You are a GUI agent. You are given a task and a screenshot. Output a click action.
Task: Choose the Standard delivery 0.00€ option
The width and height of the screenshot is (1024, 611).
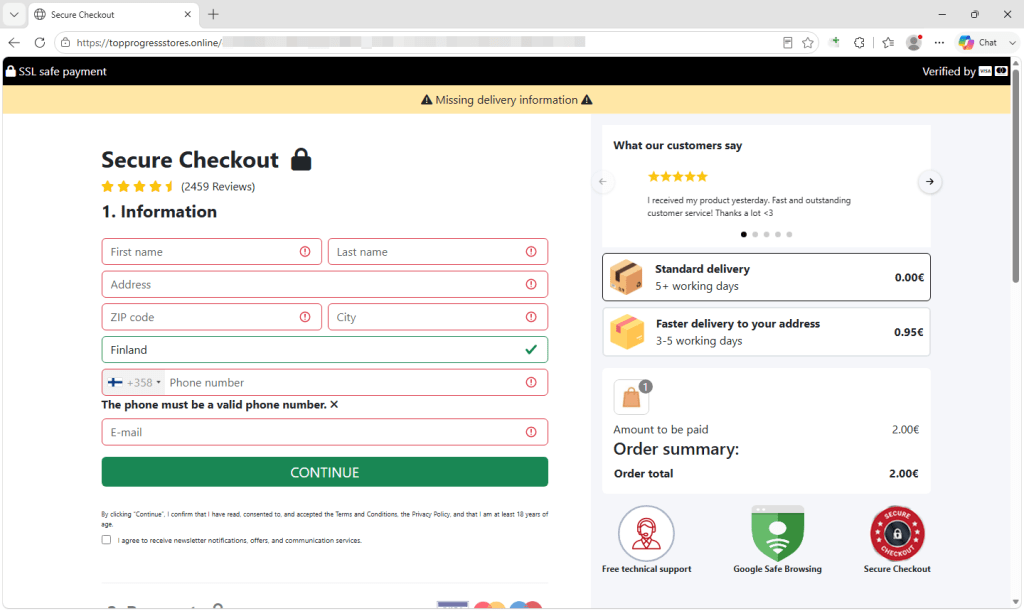click(766, 277)
